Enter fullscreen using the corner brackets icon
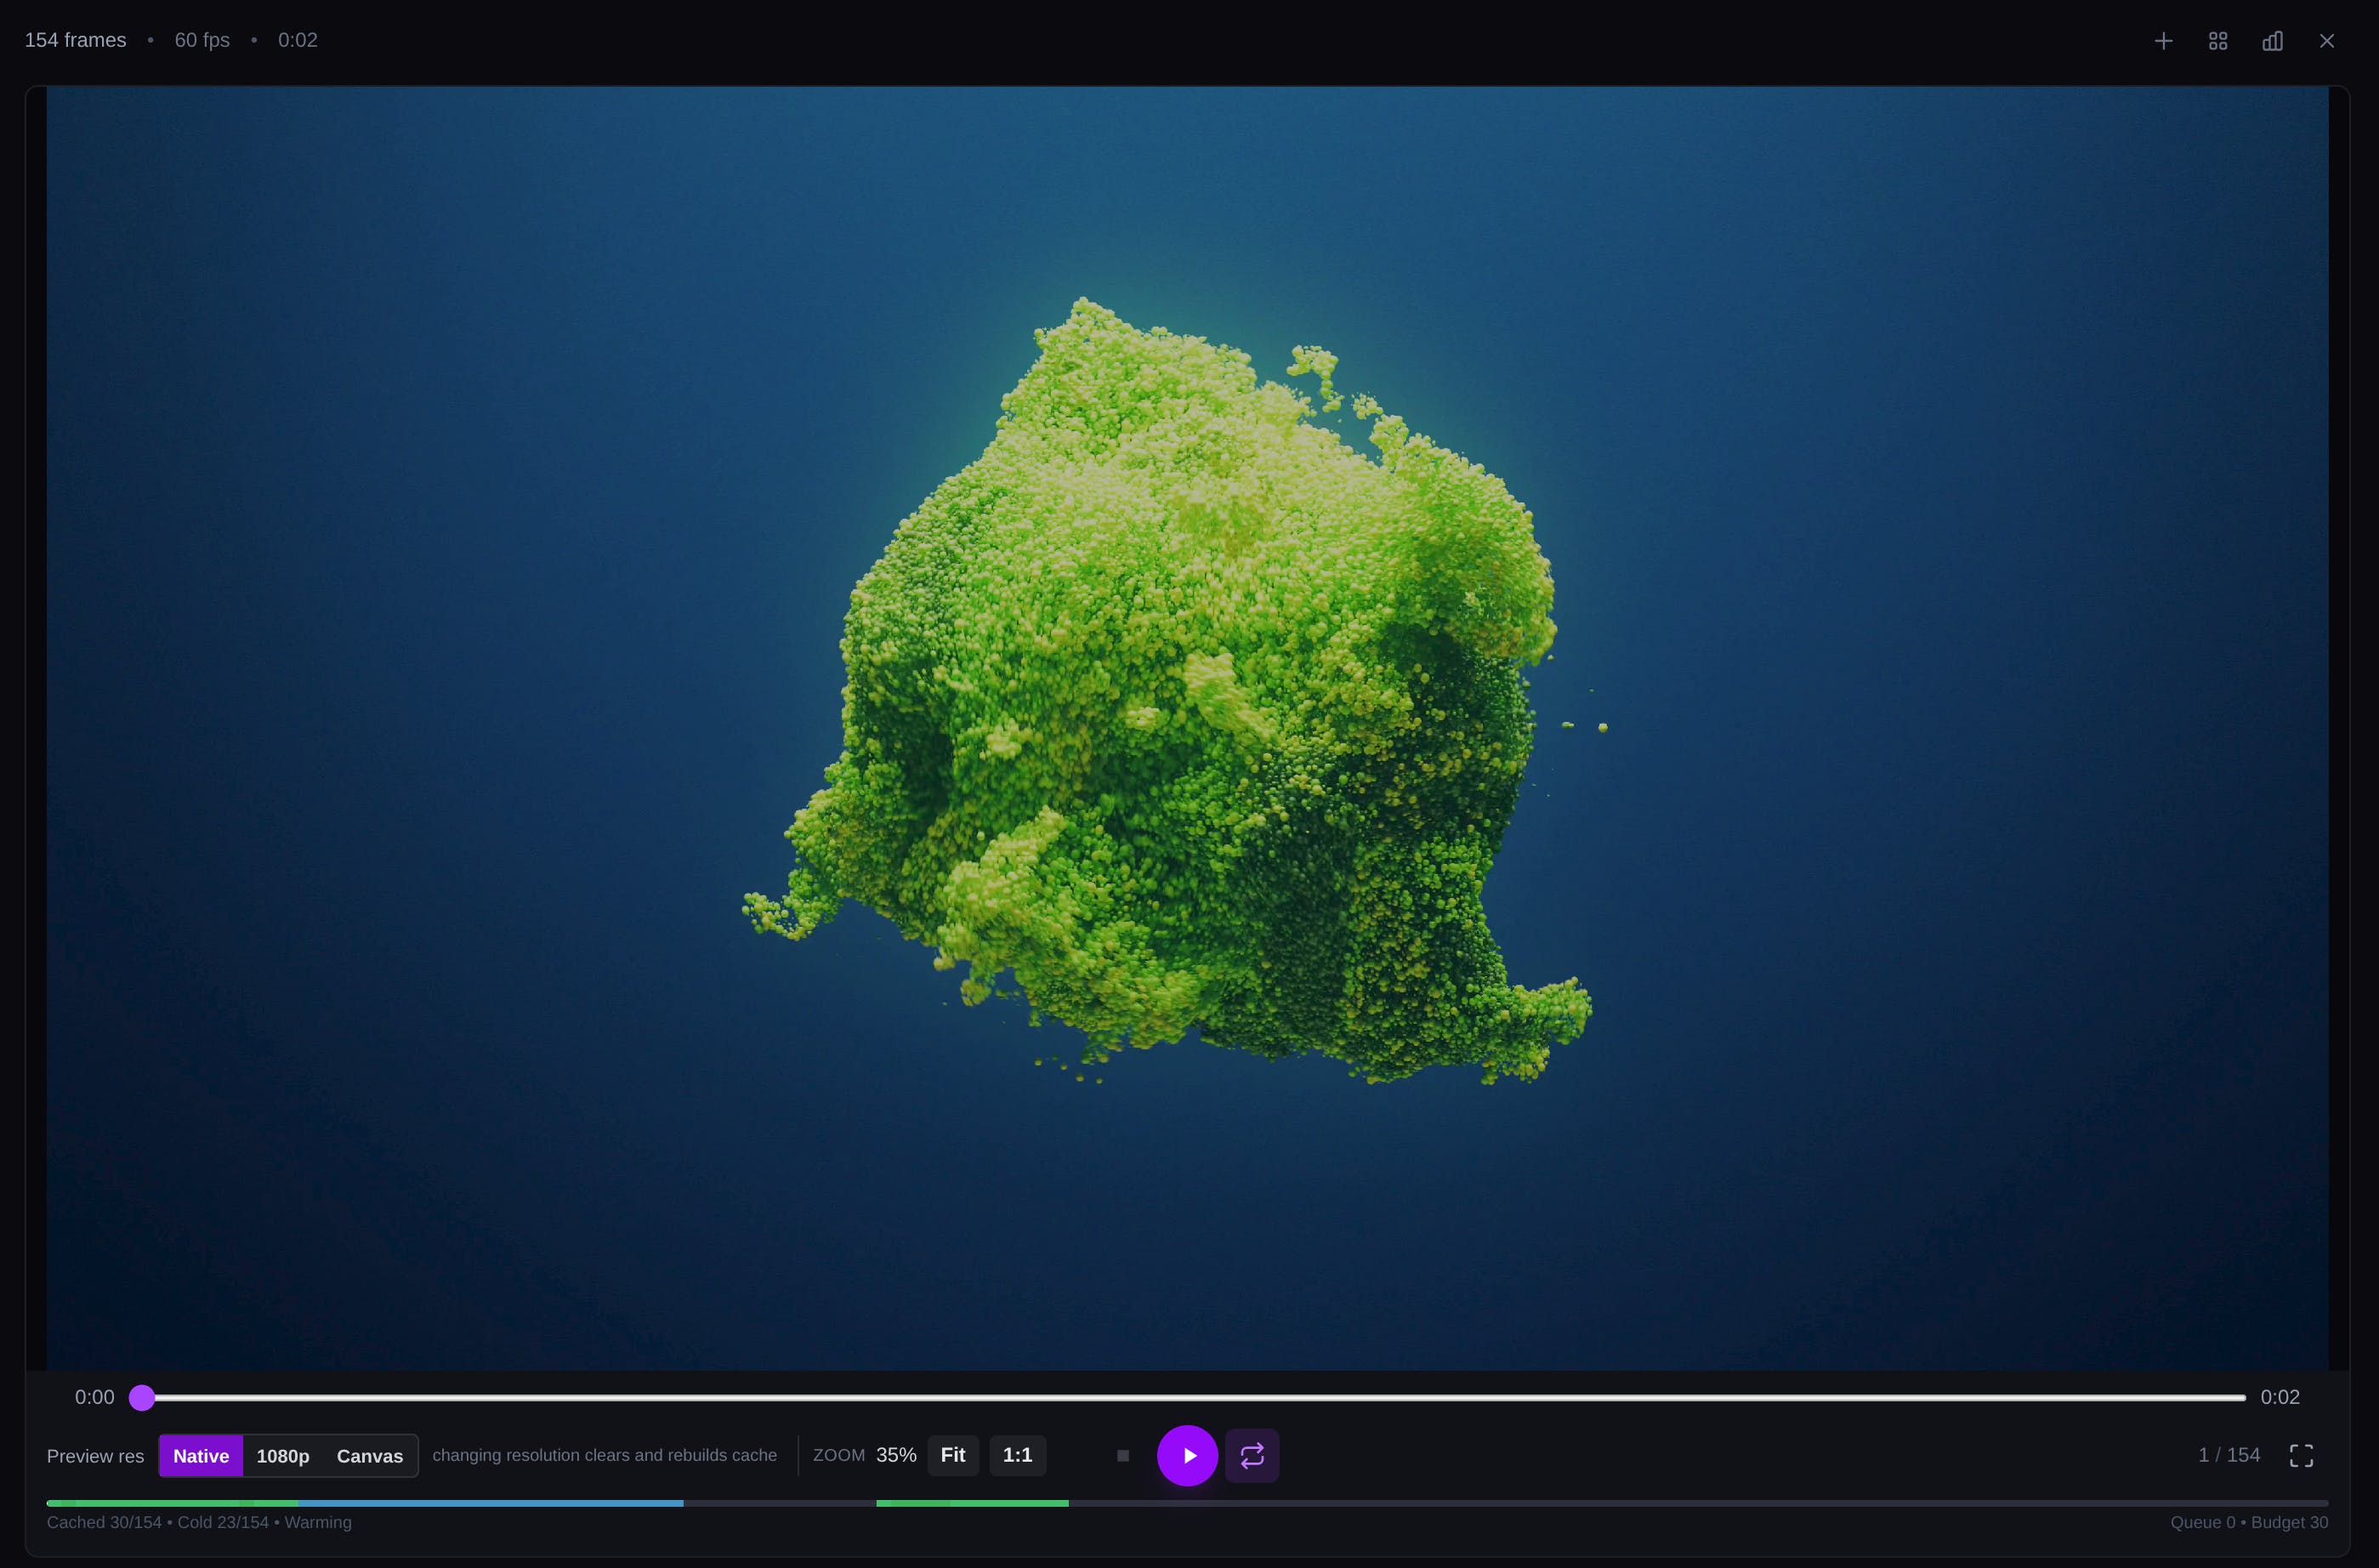 [x=2301, y=1456]
